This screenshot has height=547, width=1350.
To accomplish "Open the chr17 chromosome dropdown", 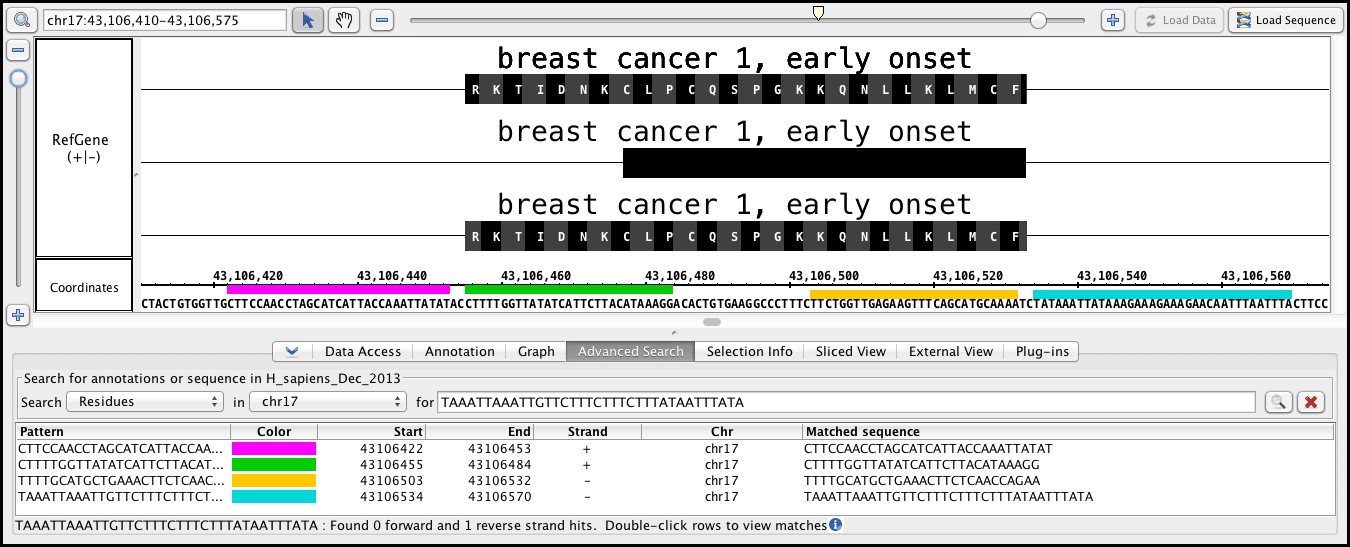I will click(x=327, y=402).
